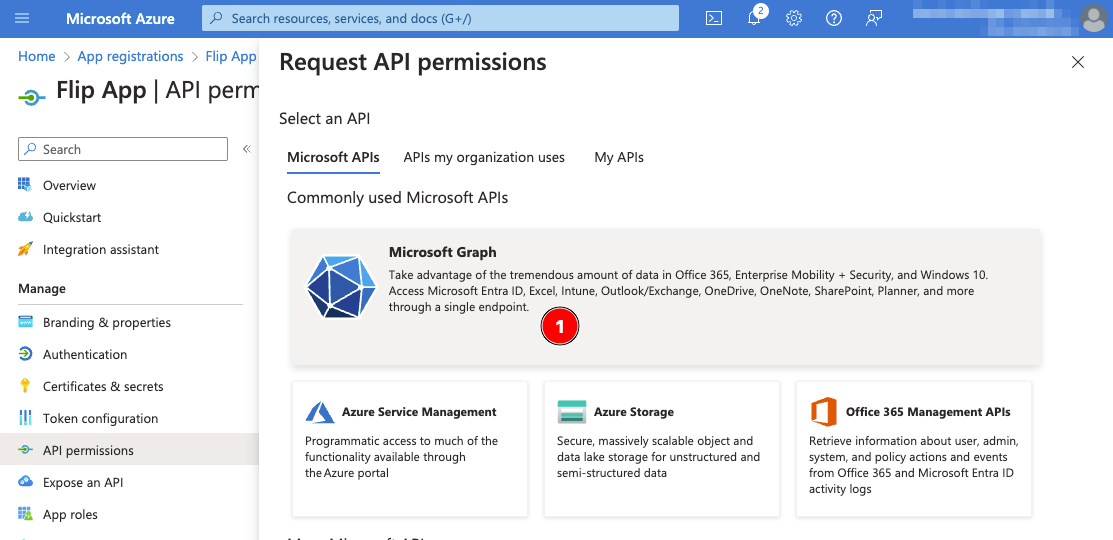Click the Azure Service Management logo icon
Viewport: 1113px width, 540px height.
320,412
